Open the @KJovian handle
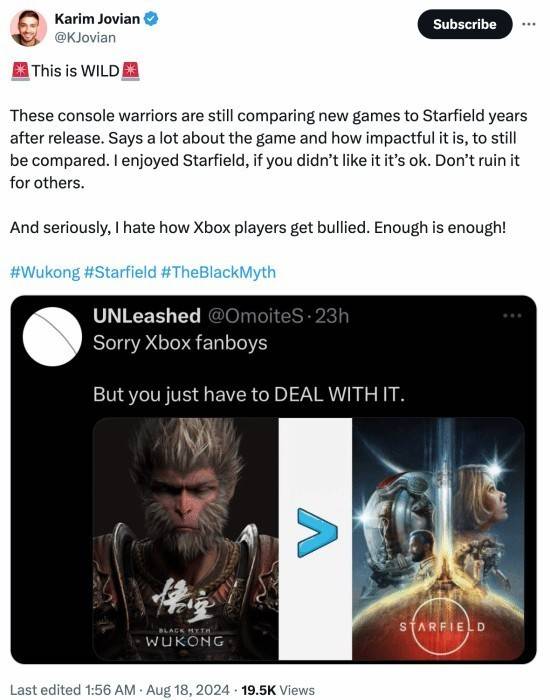The height and width of the screenshot is (700, 550). (85, 38)
